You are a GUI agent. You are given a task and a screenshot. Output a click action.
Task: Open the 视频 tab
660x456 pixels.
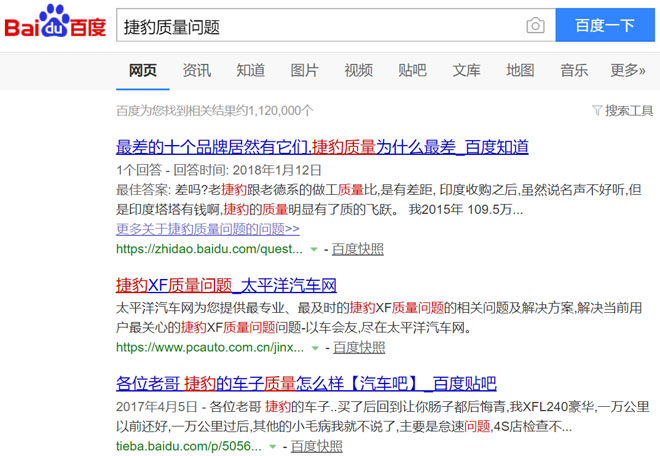pos(358,70)
